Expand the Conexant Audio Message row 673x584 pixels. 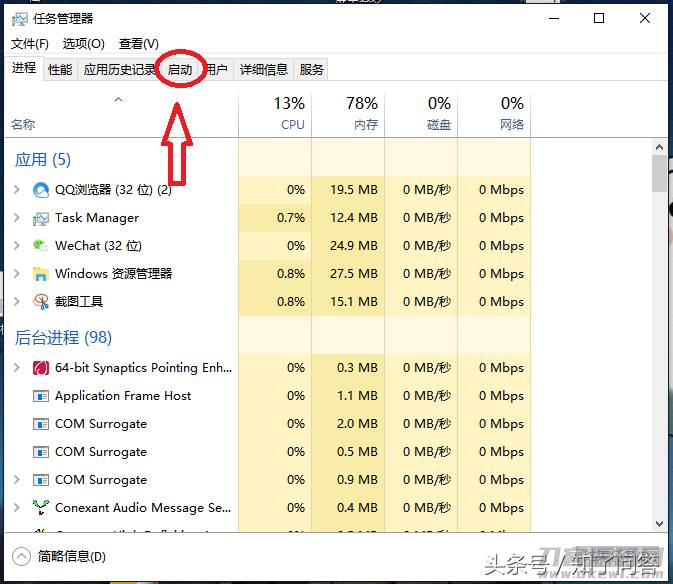tap(17, 507)
